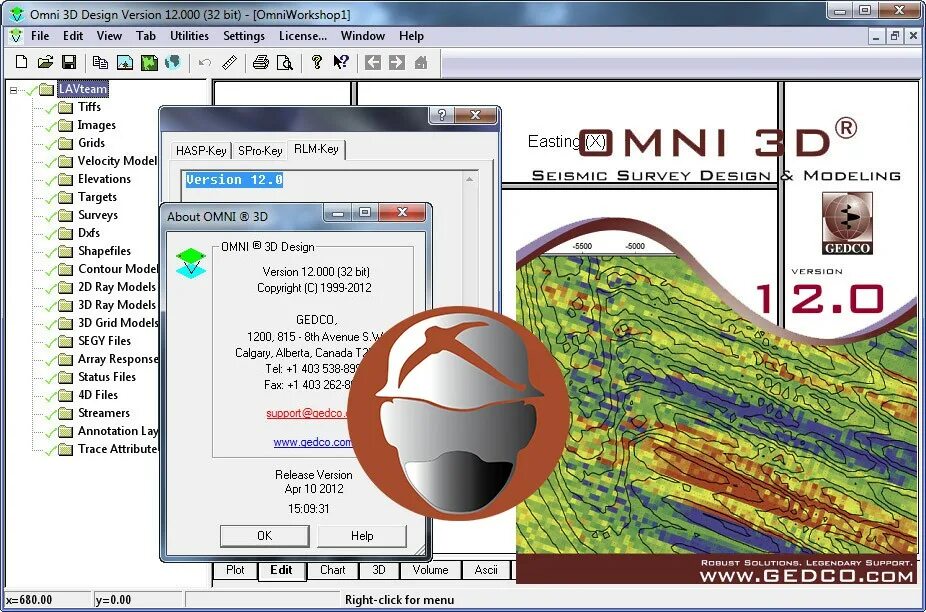The height and width of the screenshot is (612, 926).
Task: Toggle the check mark beside 4D Files
Action: [x=51, y=396]
